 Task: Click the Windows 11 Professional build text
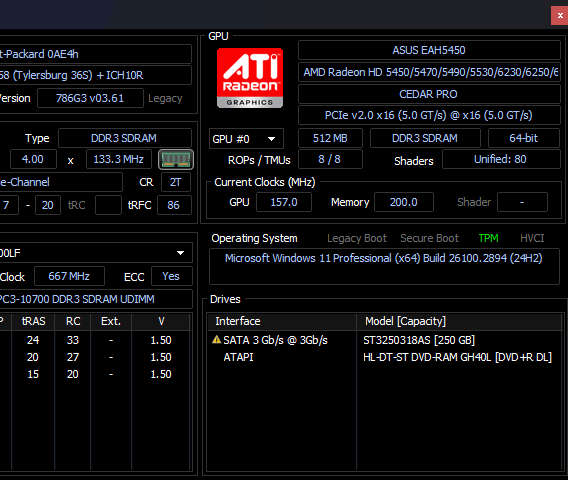pos(384,258)
